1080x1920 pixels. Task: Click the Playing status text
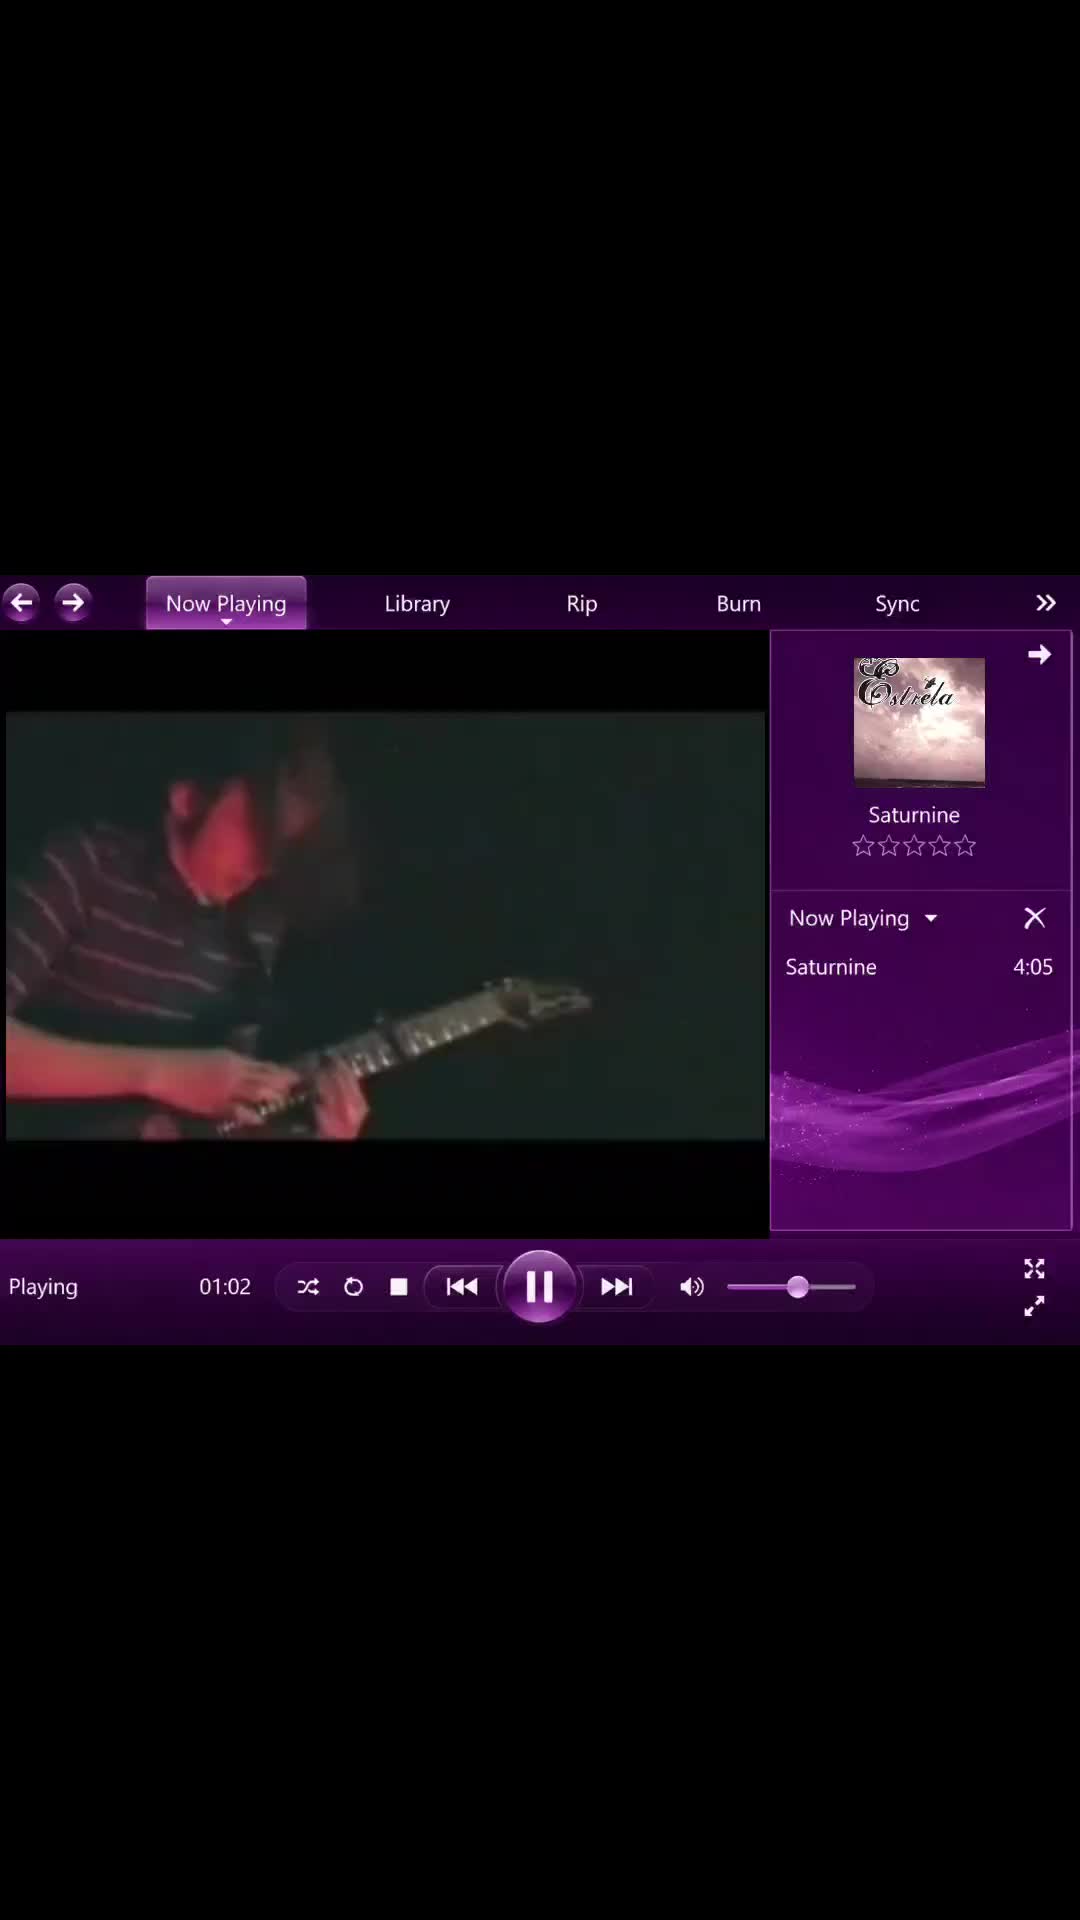tap(43, 1287)
